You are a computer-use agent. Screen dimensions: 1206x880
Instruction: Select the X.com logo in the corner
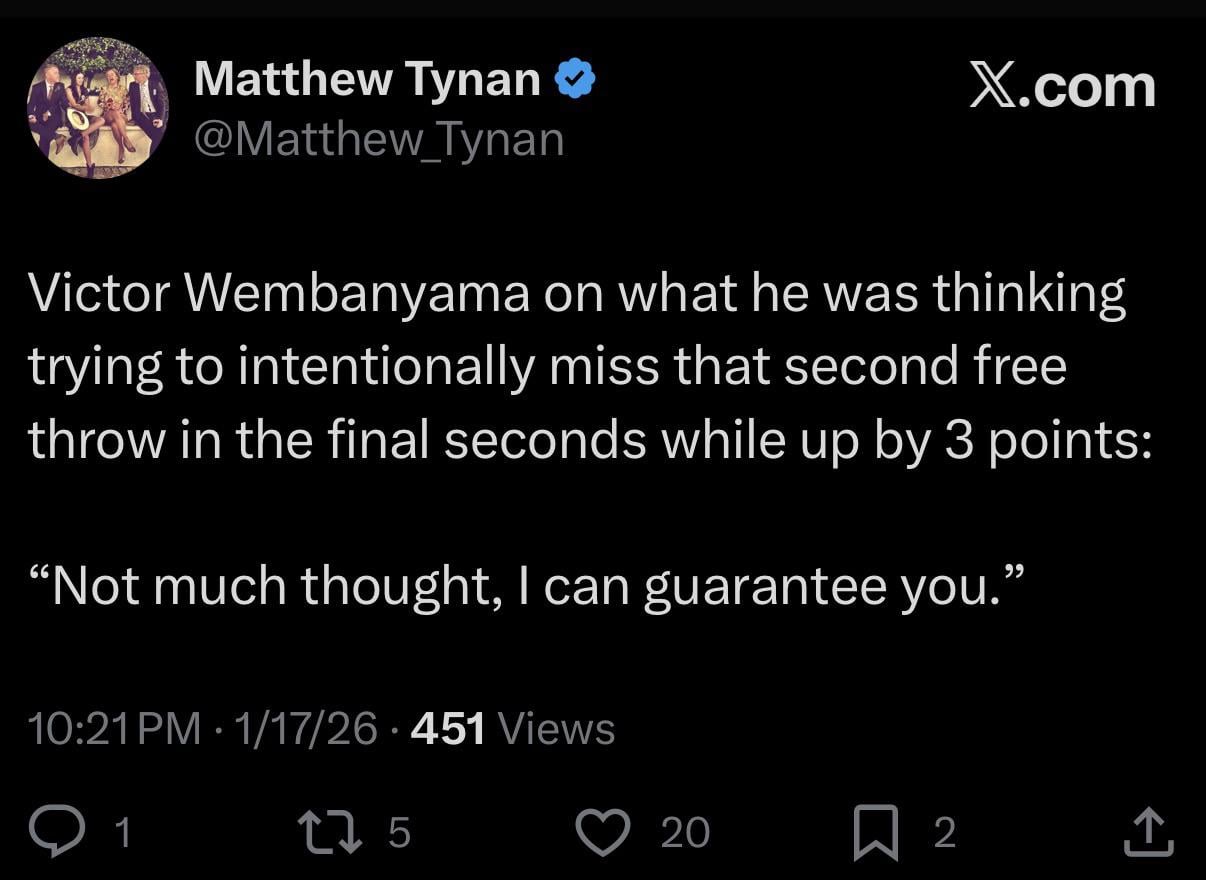(x=1063, y=86)
